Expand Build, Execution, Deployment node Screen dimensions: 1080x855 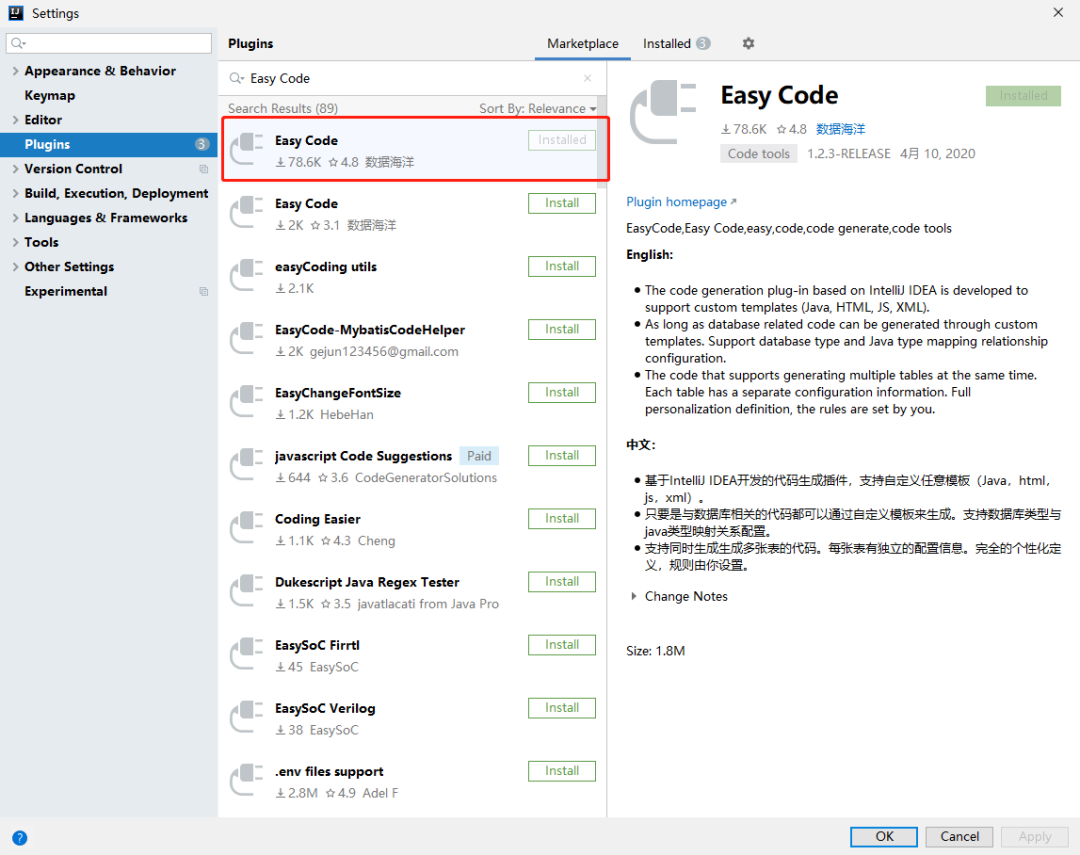[x=15, y=194]
